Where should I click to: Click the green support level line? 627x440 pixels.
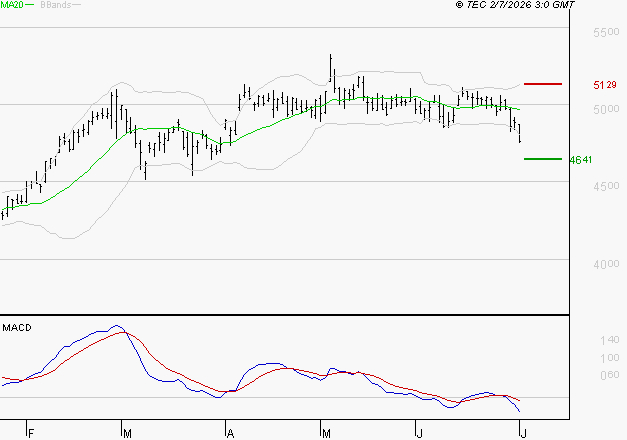coord(543,159)
